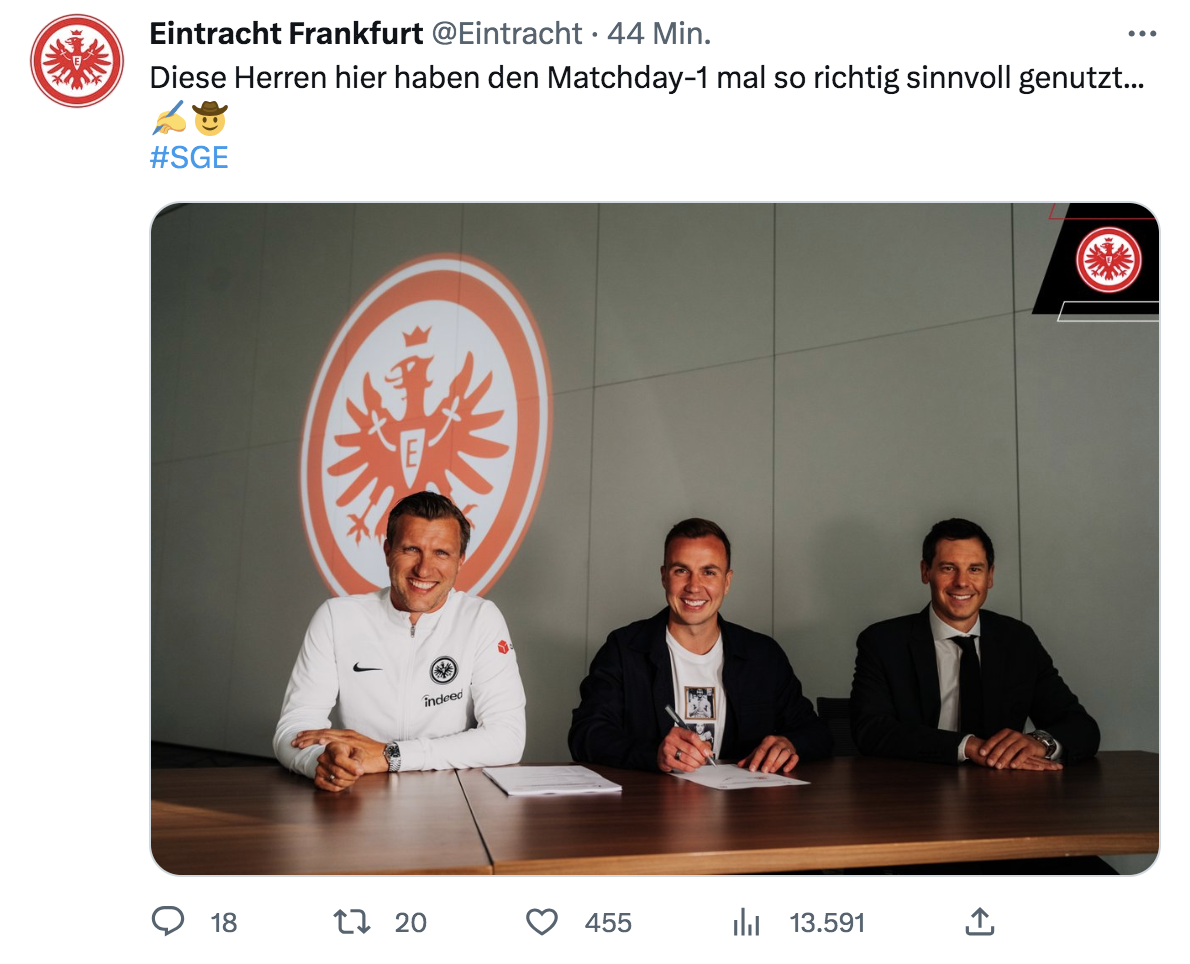Click the 18 replies count
The height and width of the screenshot is (964, 1190).
coord(224,922)
